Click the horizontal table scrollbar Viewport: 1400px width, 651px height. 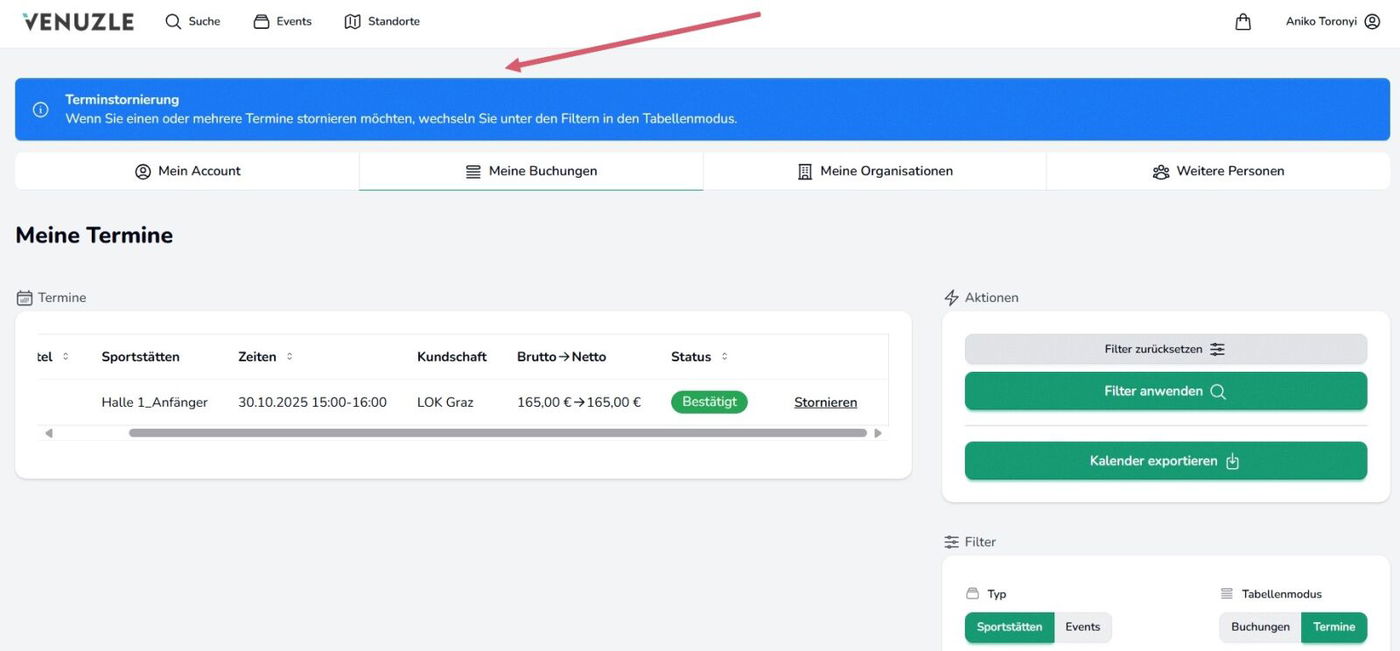point(497,433)
